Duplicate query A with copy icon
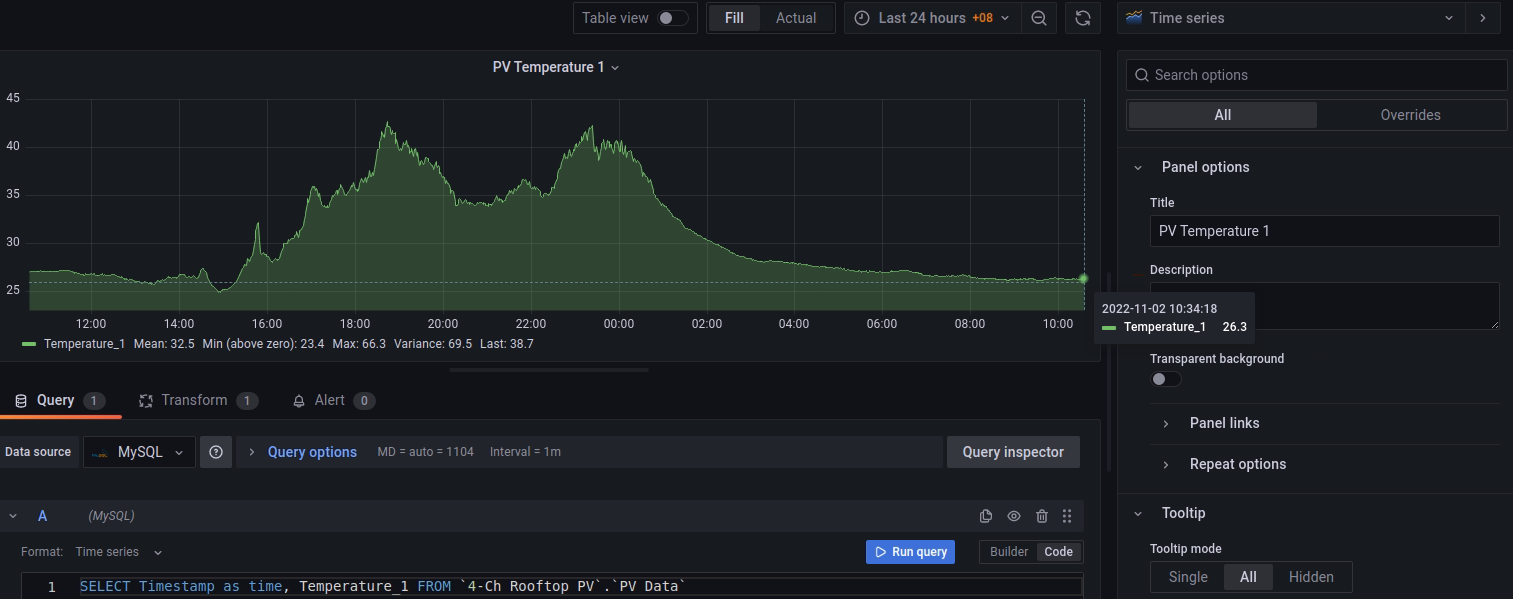The image size is (1513, 599). point(986,516)
